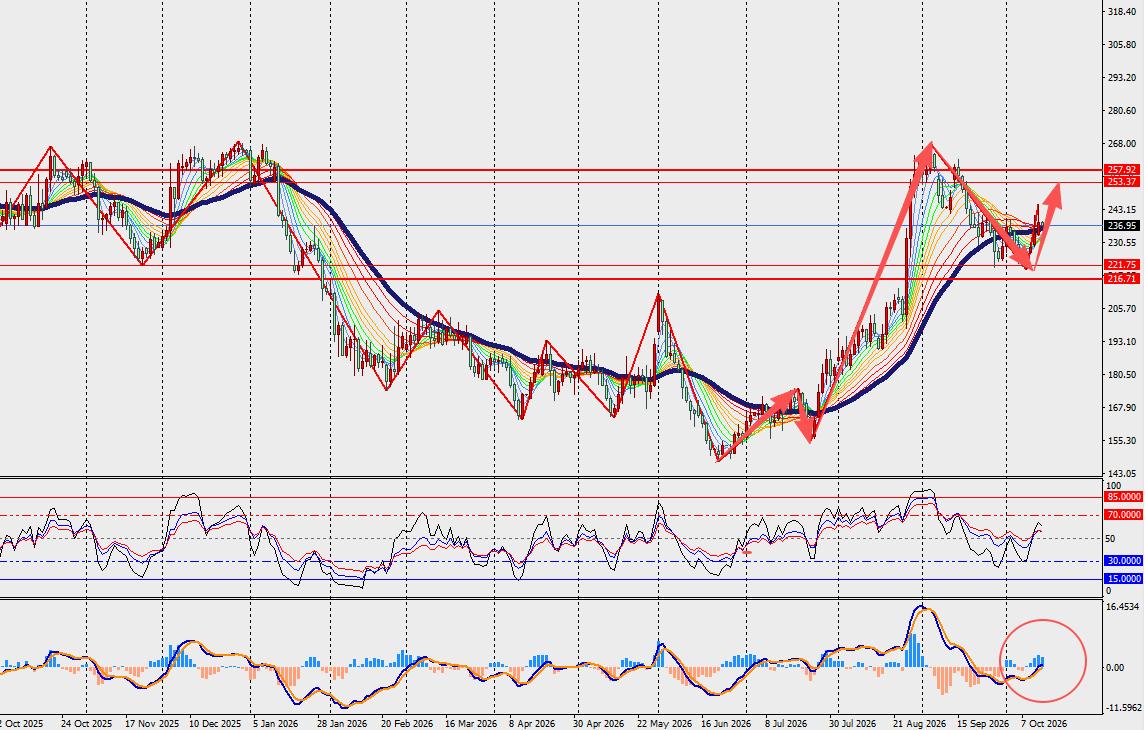Screen dimensions: 1145x730
Task: Select the 268.00 price axis value
Action: click(1122, 144)
